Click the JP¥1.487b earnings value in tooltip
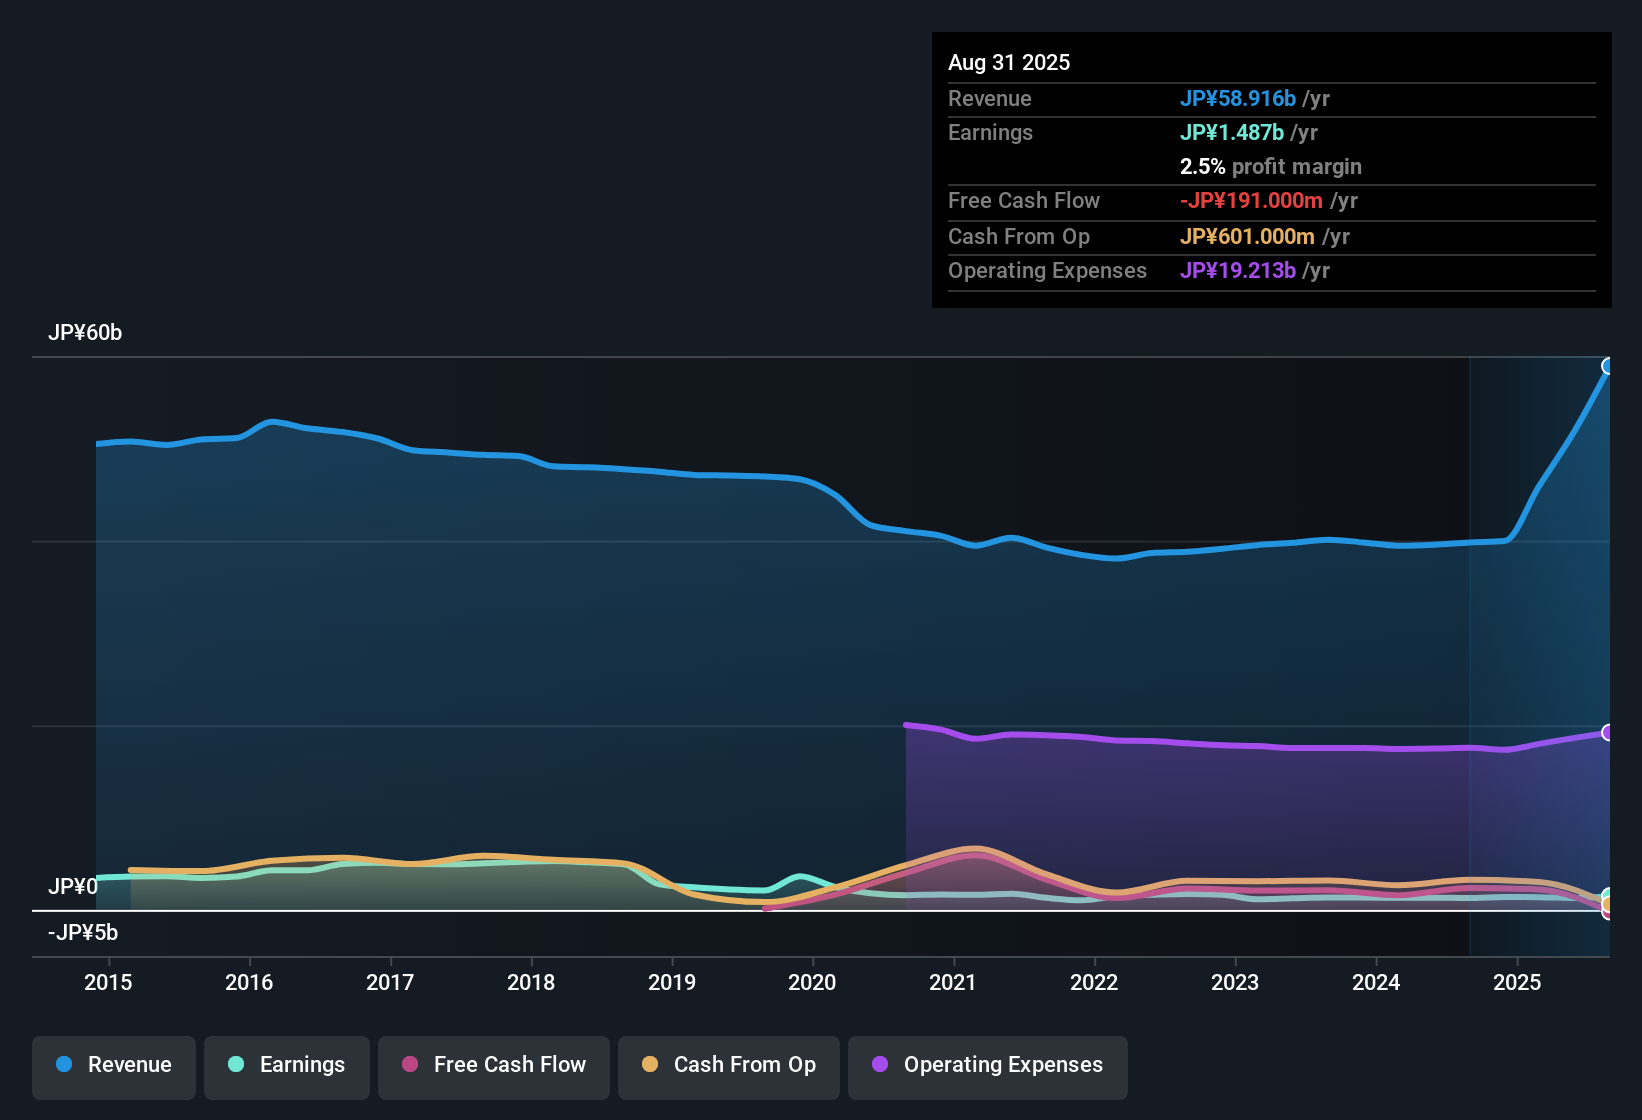This screenshot has height=1120, width=1642. (1232, 132)
